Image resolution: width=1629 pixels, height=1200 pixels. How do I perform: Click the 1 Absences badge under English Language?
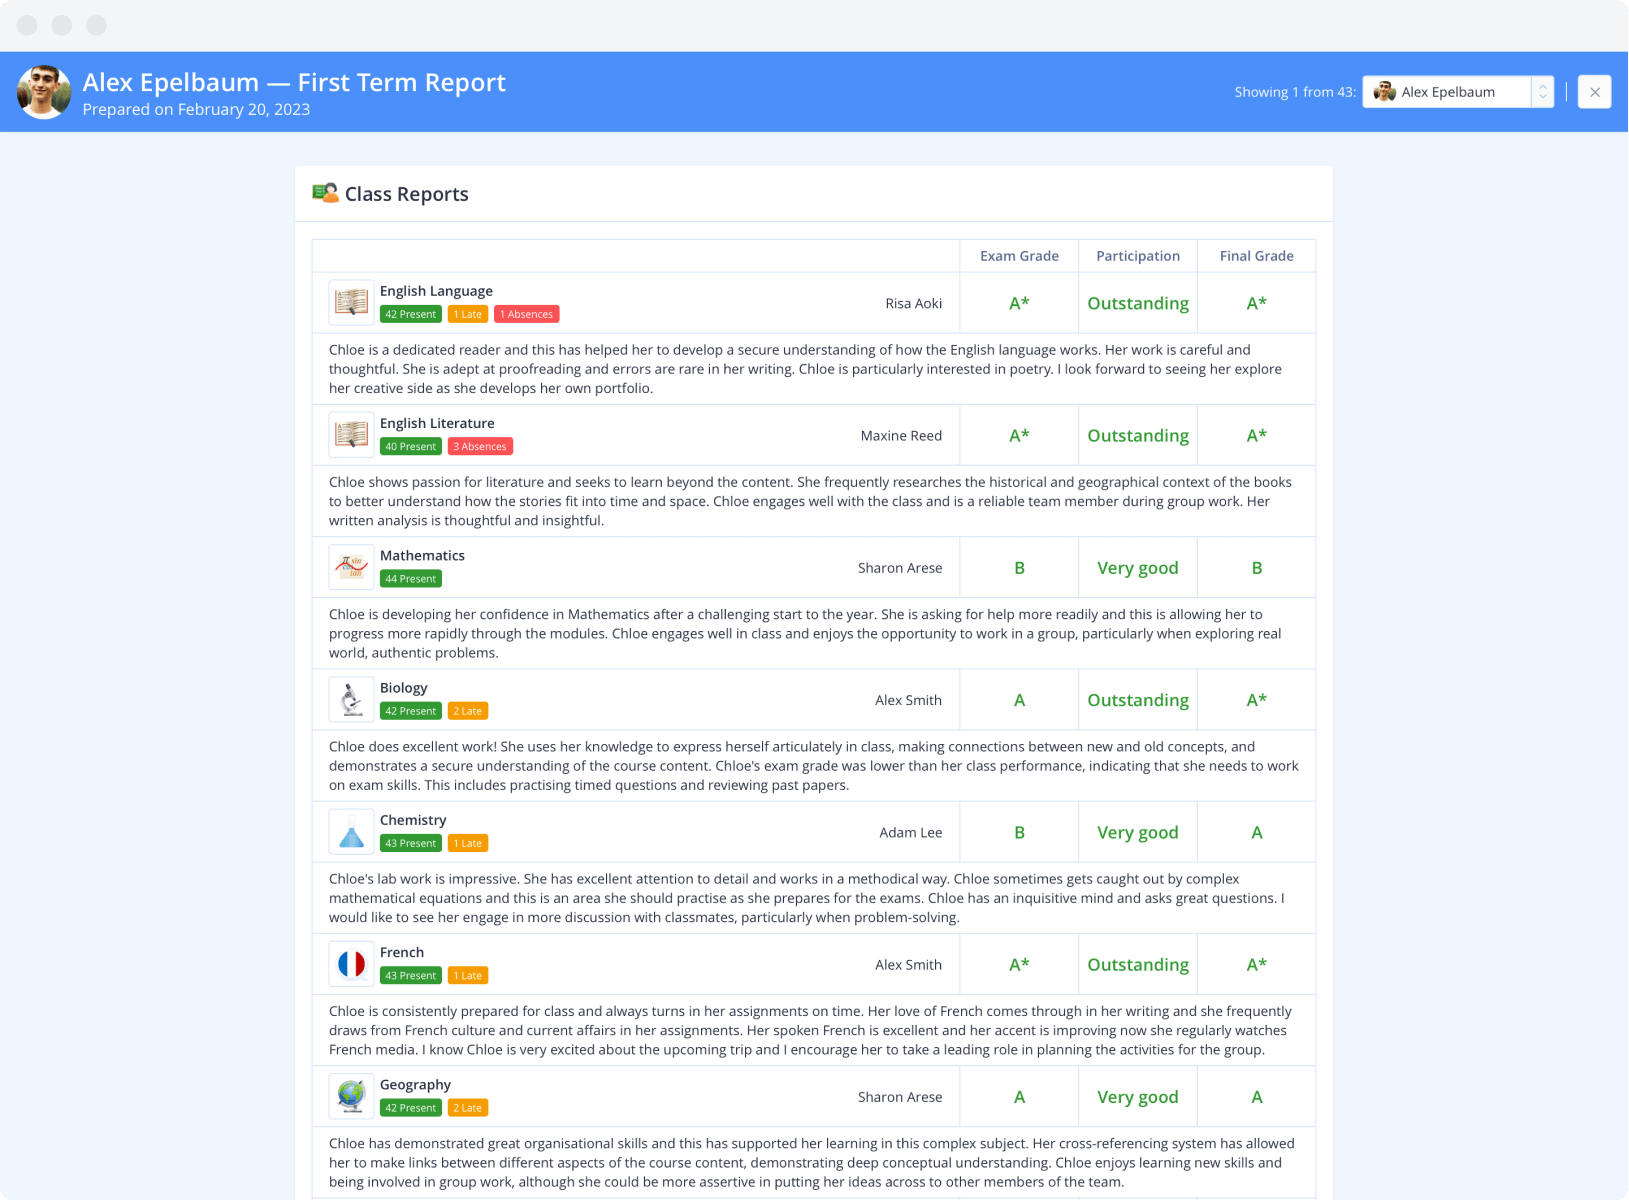pos(526,314)
